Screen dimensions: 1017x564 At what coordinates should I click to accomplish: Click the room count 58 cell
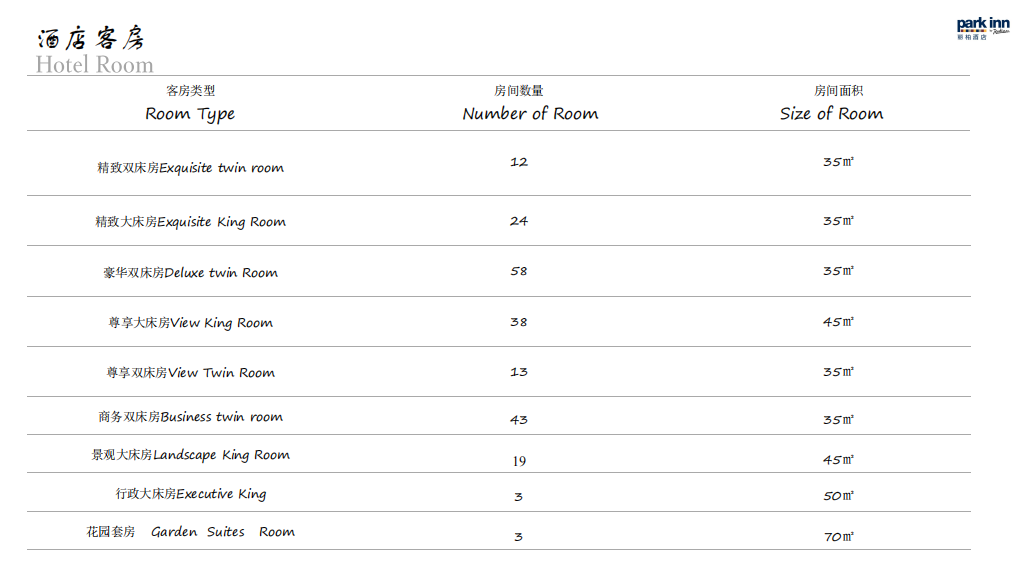click(x=519, y=271)
